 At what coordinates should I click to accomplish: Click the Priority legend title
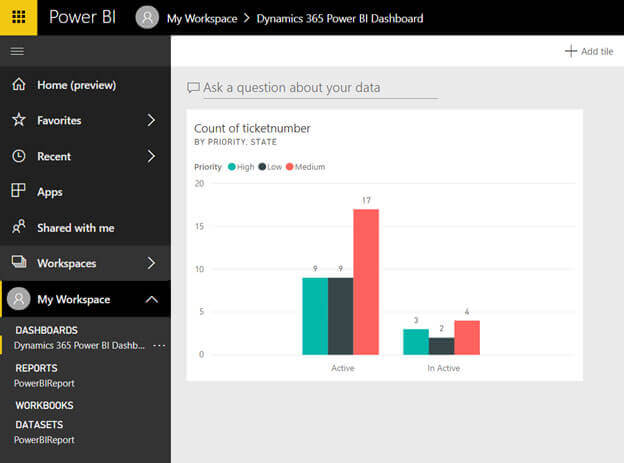[x=208, y=167]
